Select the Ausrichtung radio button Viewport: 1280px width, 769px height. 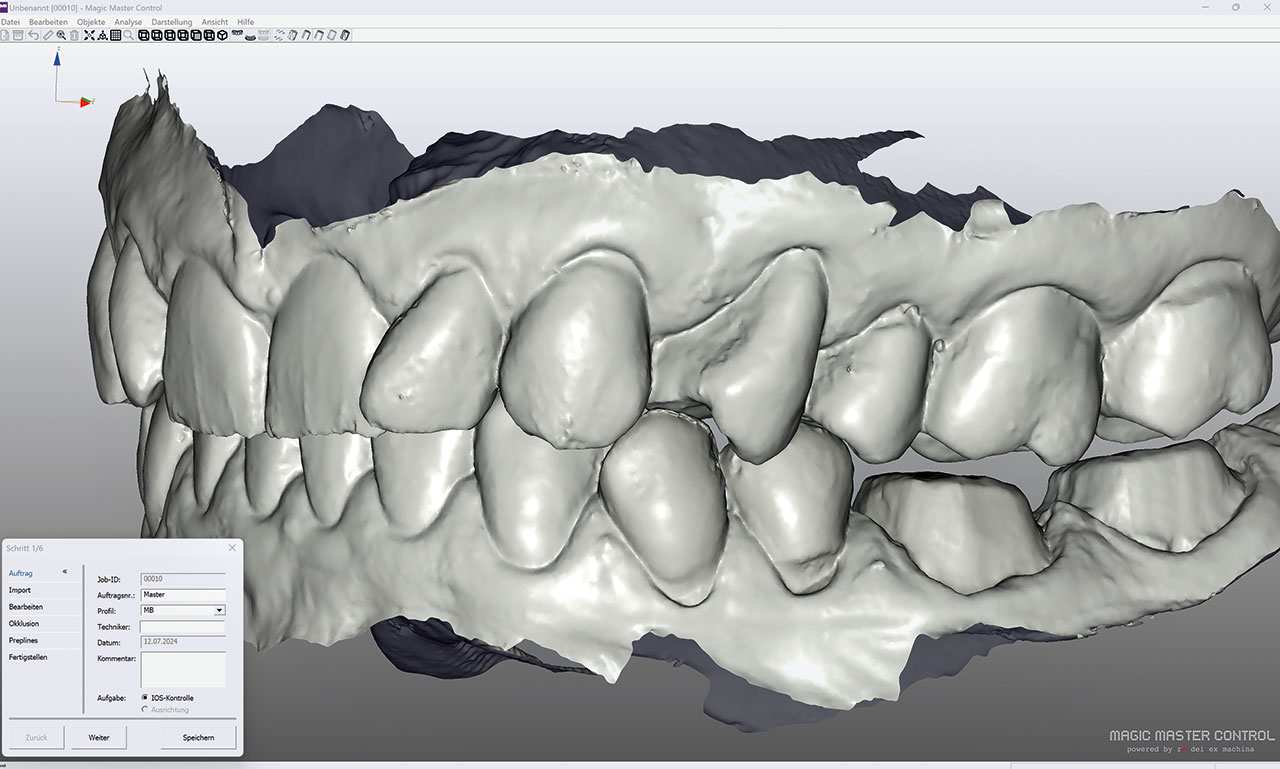click(145, 710)
